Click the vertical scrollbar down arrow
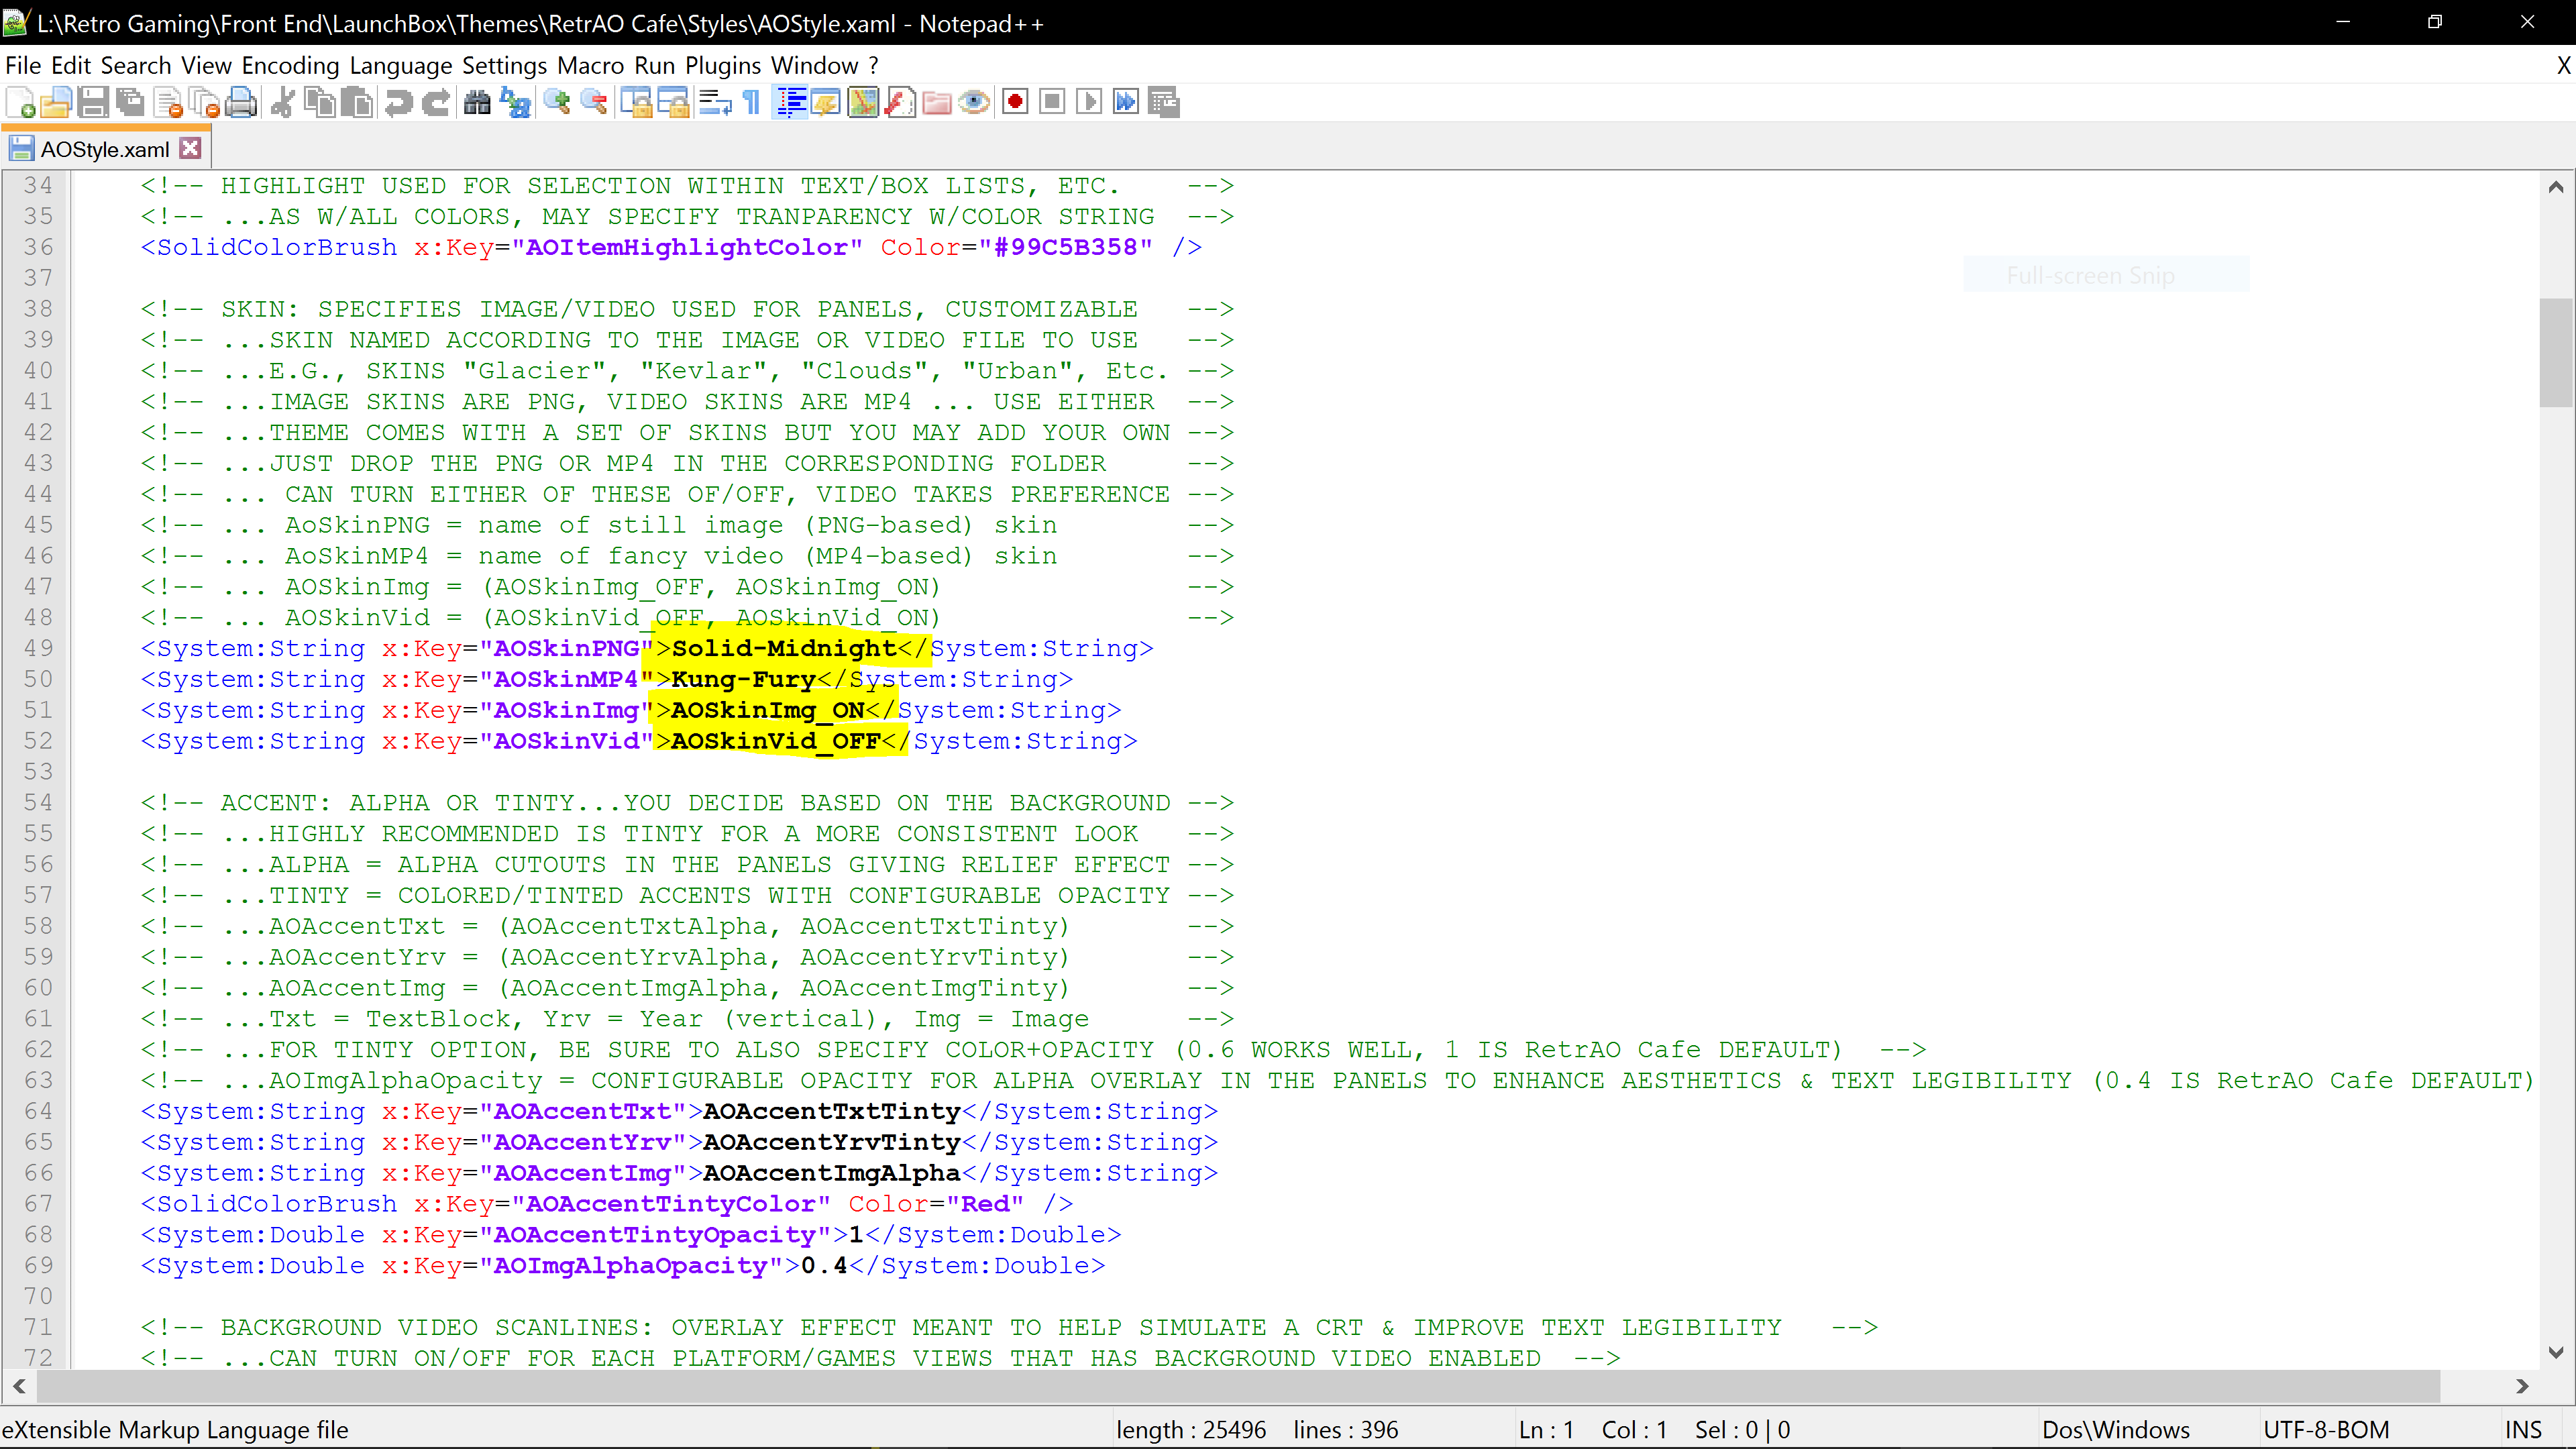This screenshot has height=1449, width=2576. [2556, 1352]
